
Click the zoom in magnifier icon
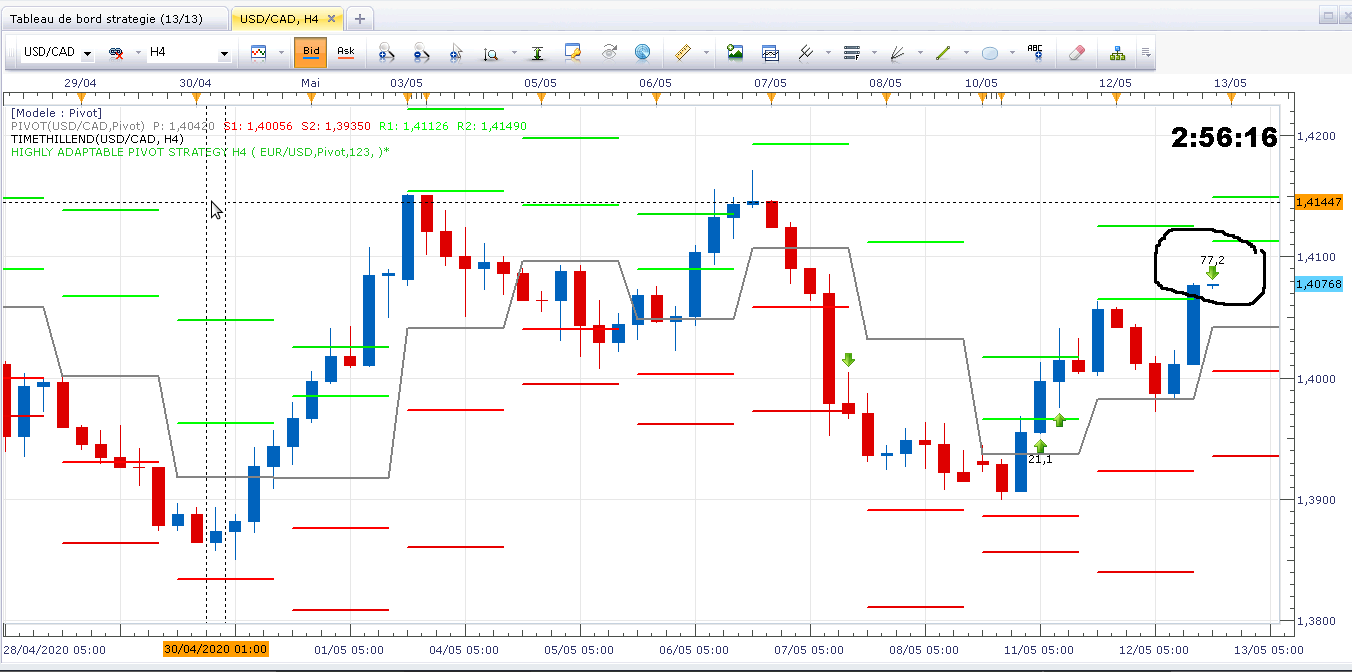point(386,53)
